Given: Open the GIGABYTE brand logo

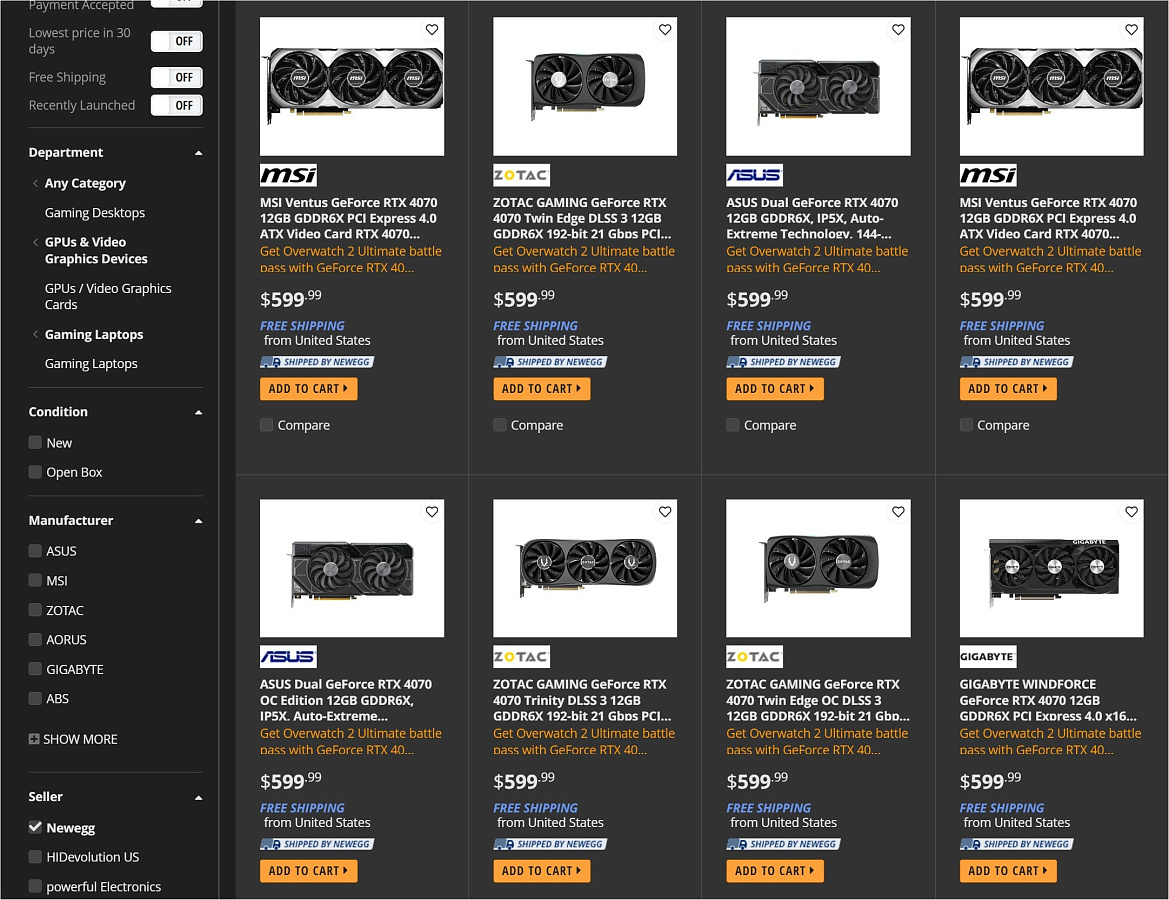Looking at the screenshot, I should pos(988,657).
